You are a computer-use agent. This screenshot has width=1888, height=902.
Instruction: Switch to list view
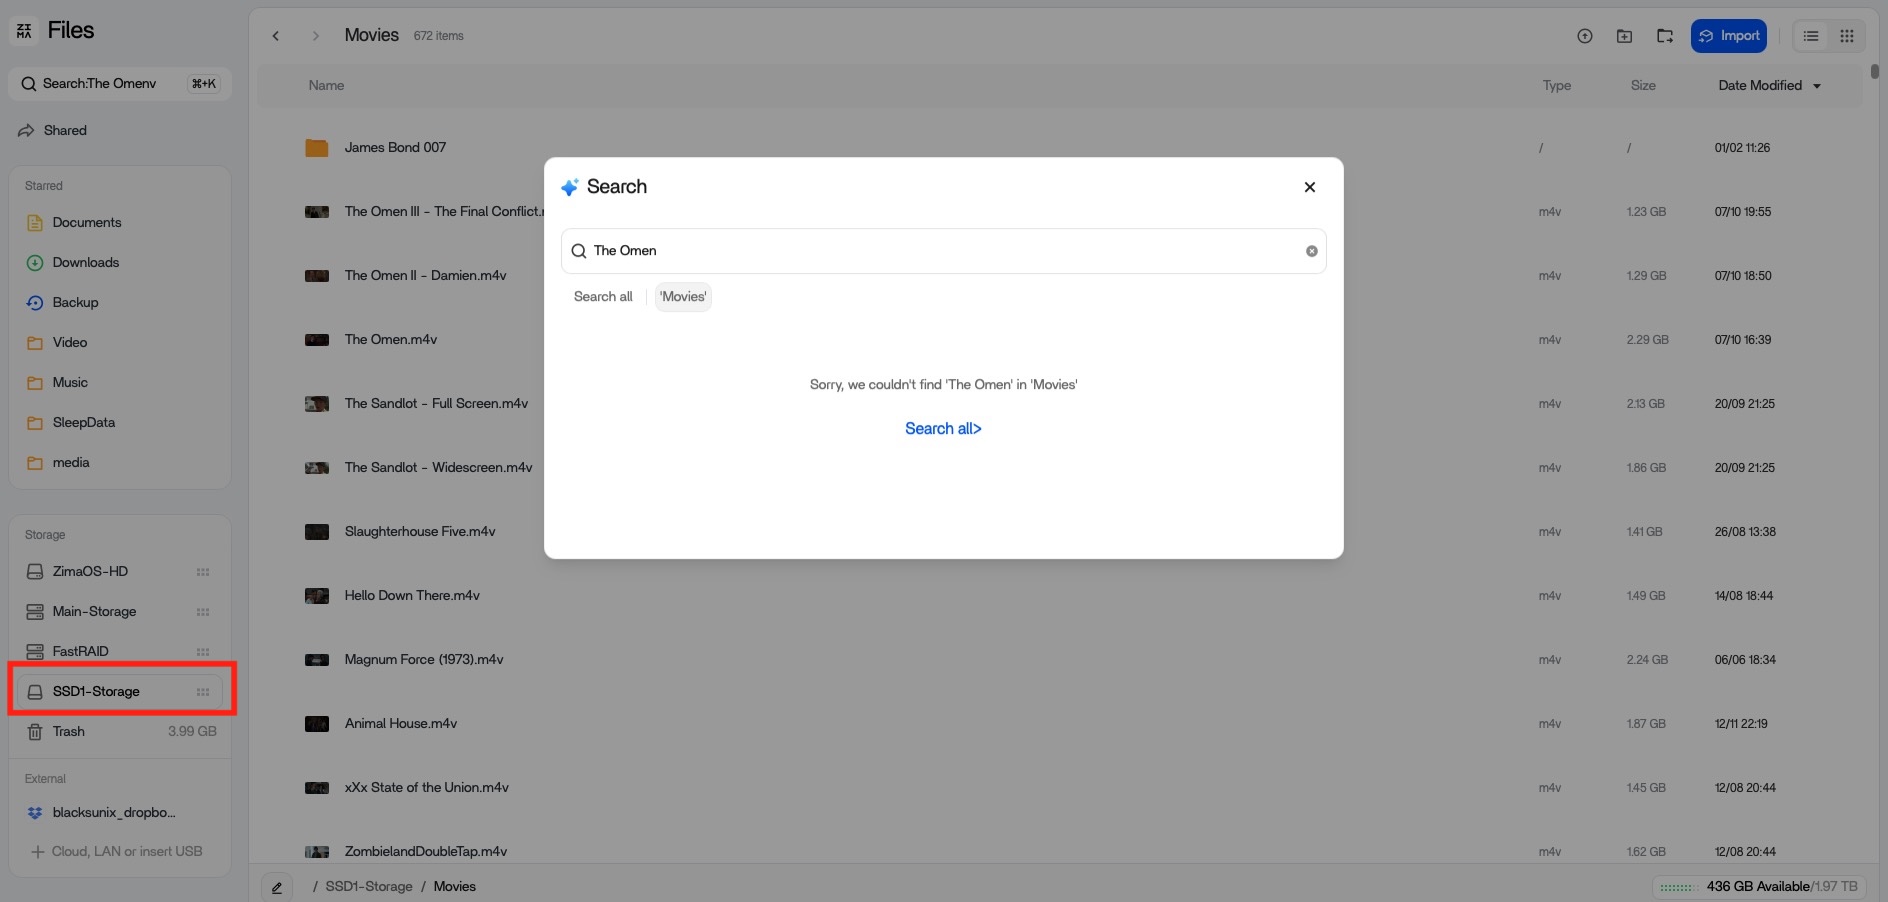pos(1810,36)
